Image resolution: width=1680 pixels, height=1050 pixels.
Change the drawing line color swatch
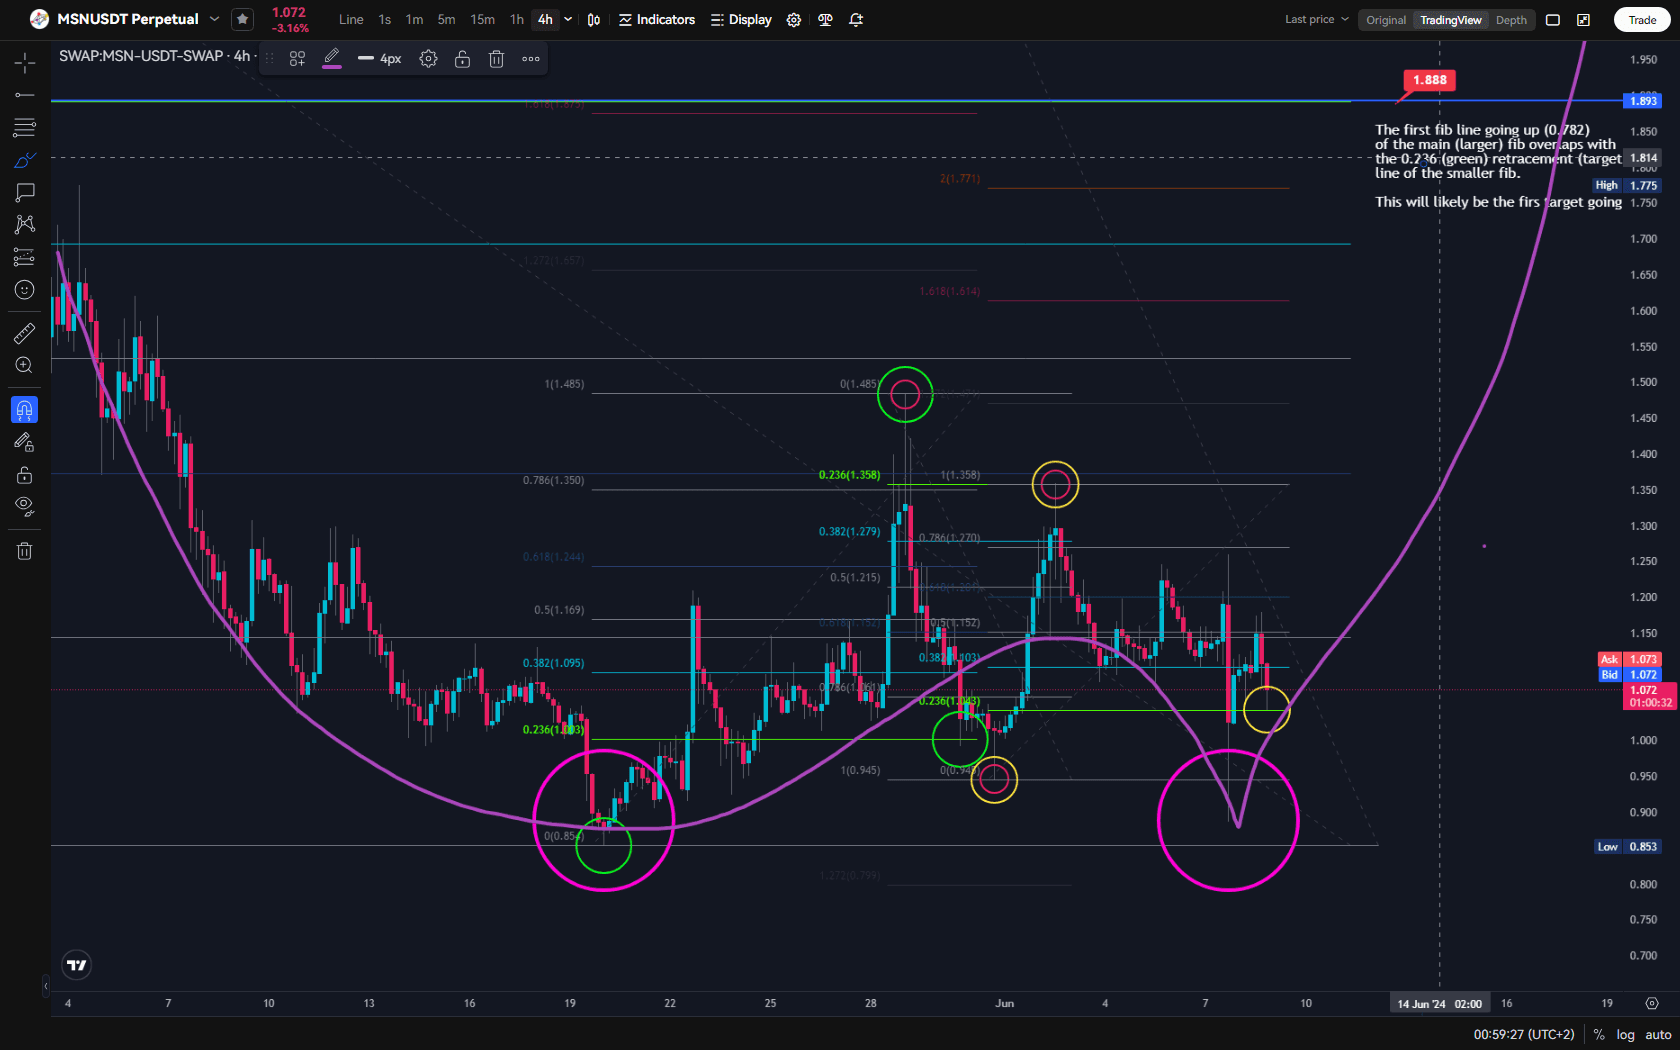click(332, 59)
